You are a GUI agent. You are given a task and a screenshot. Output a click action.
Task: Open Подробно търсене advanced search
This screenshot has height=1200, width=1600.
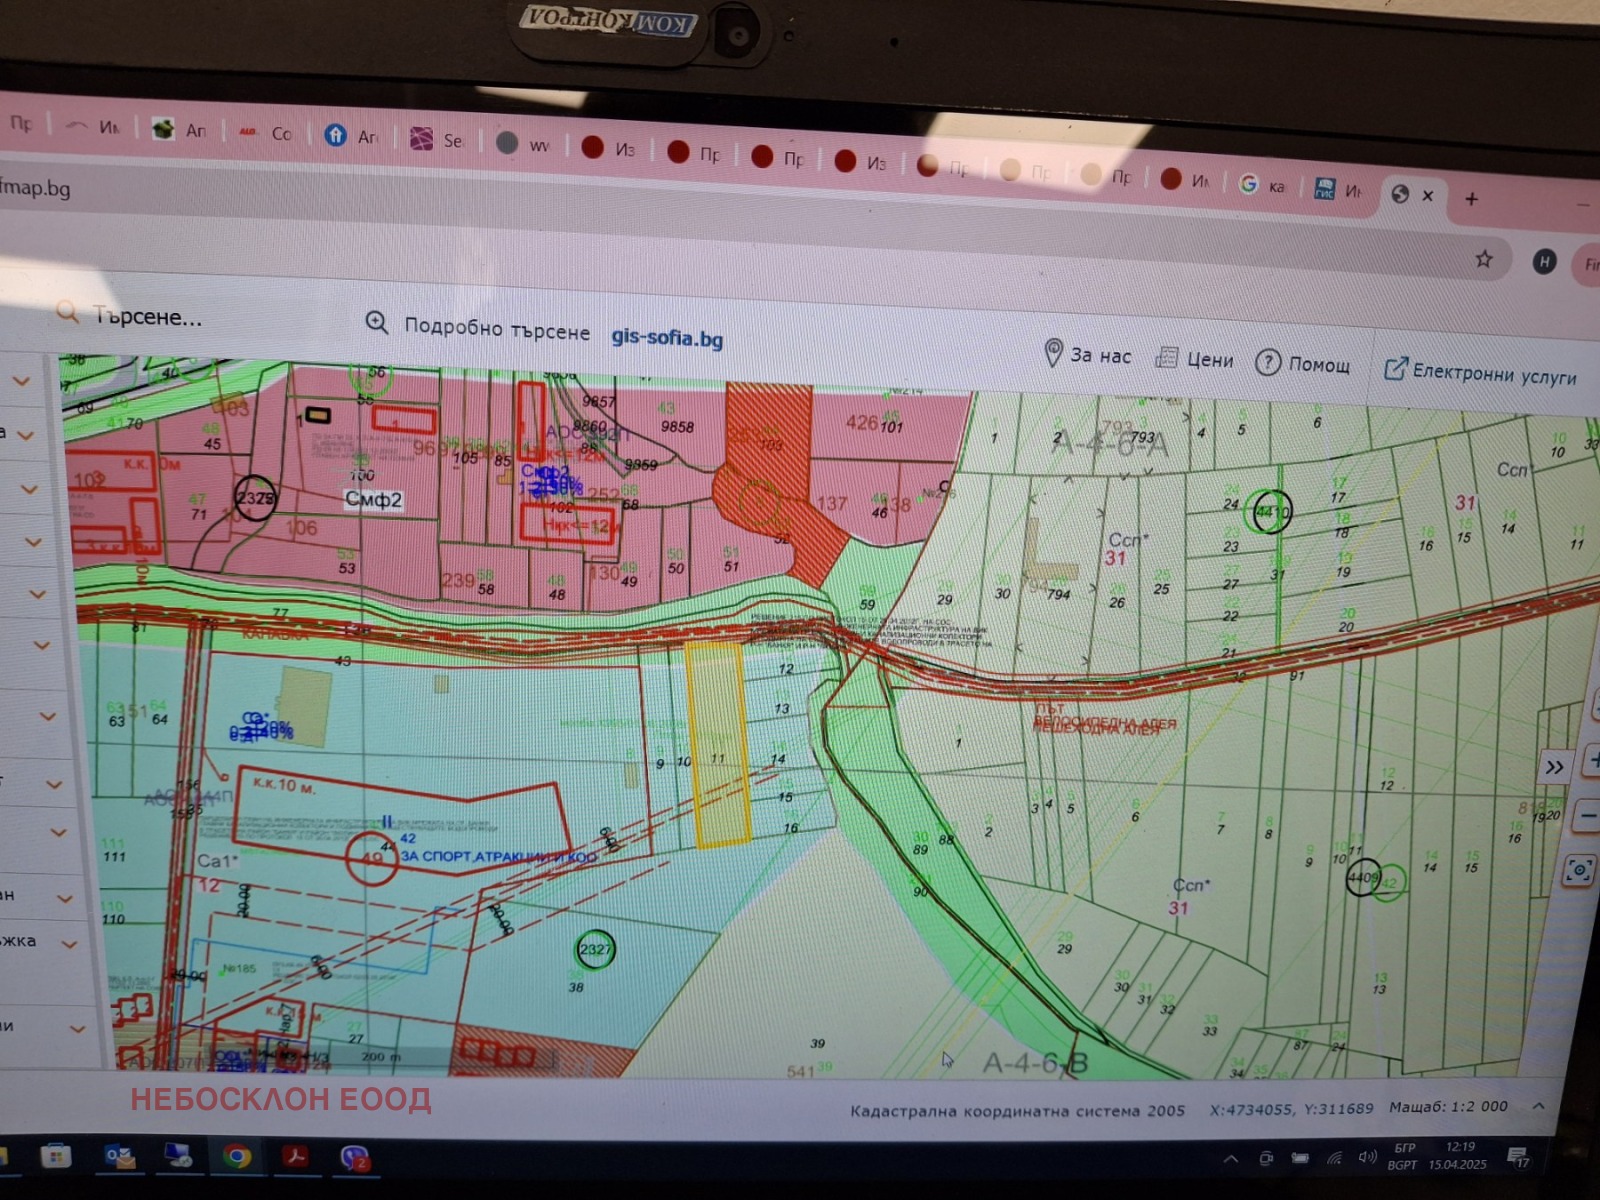(479, 327)
